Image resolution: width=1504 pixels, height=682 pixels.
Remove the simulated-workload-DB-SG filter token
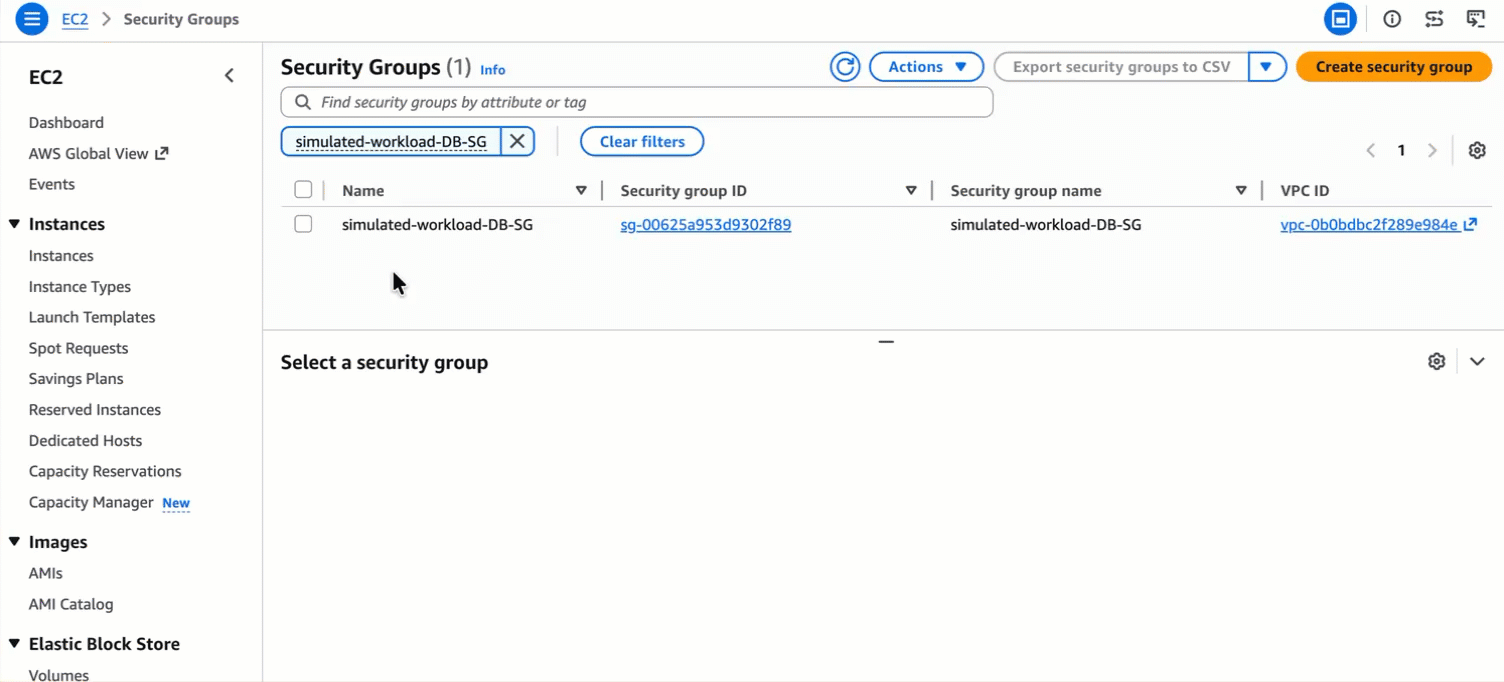click(x=517, y=141)
